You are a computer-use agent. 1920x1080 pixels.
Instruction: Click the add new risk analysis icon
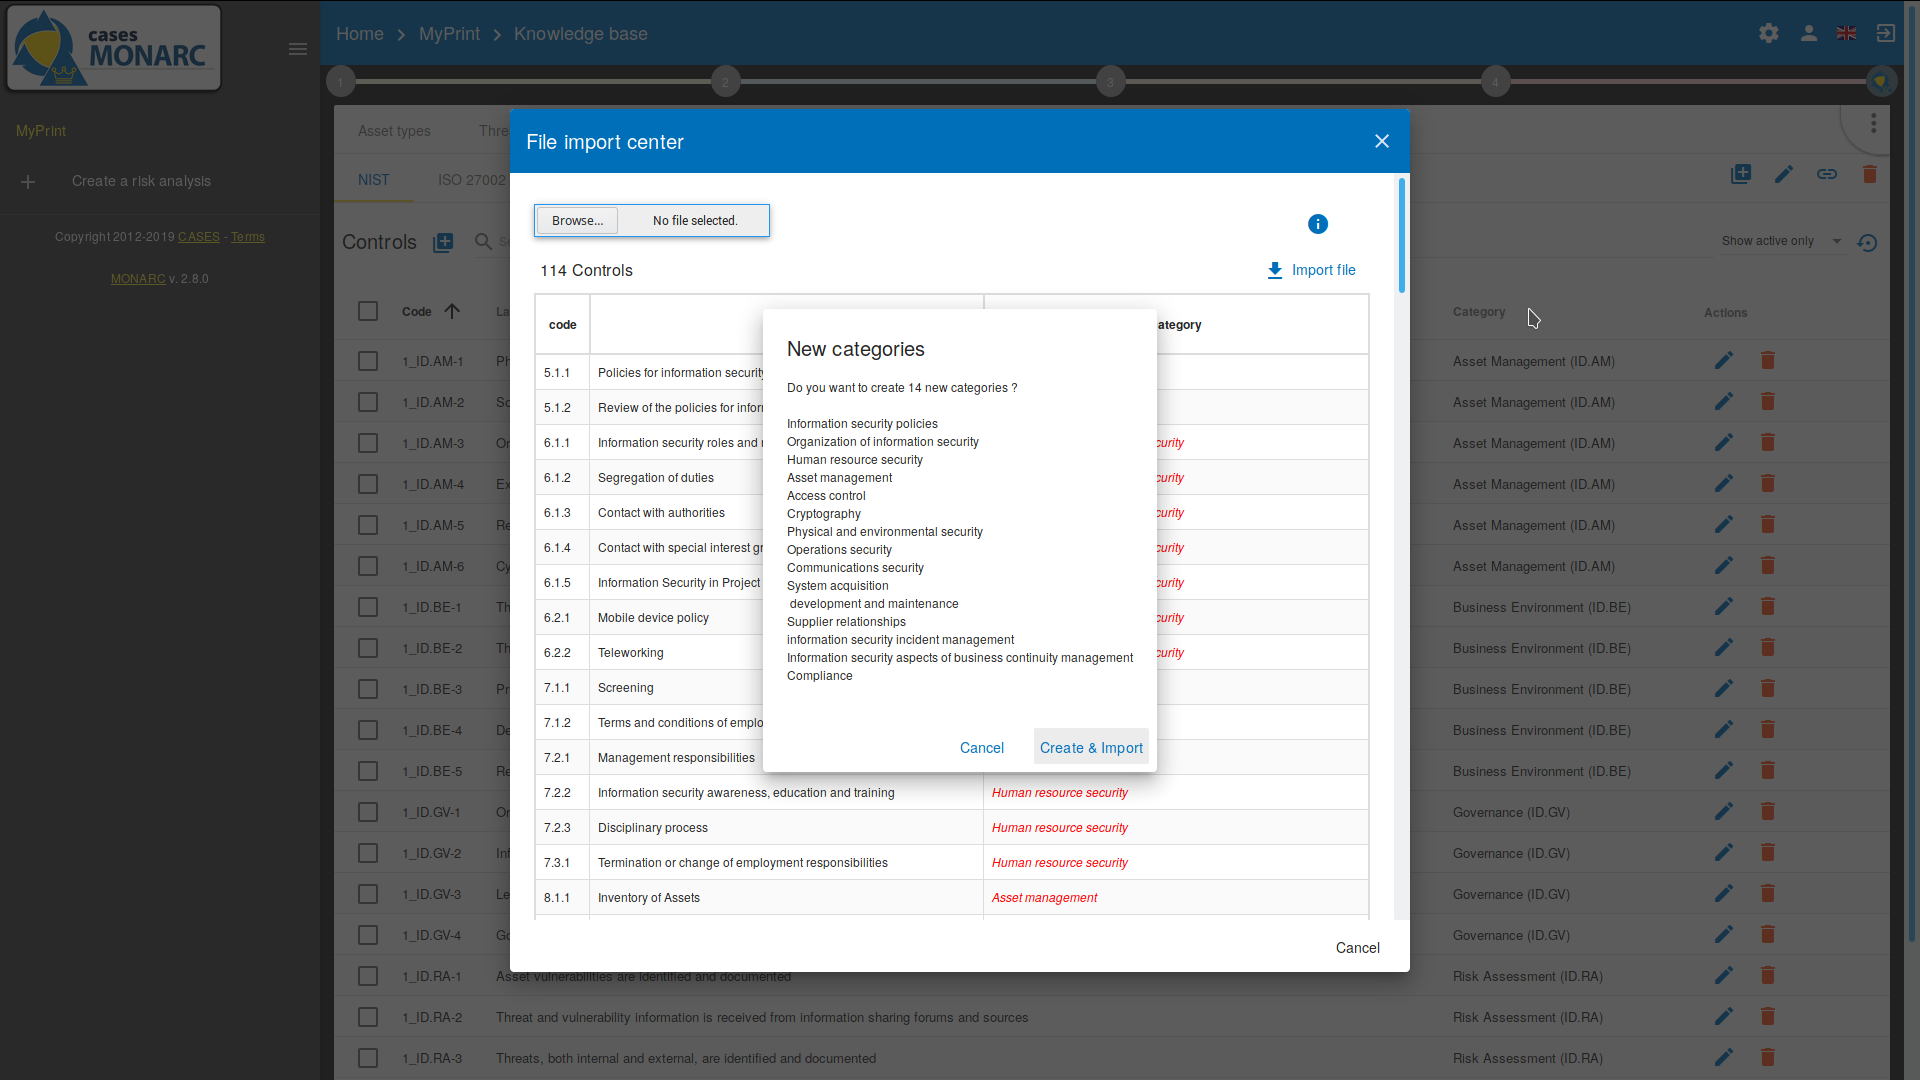point(28,181)
